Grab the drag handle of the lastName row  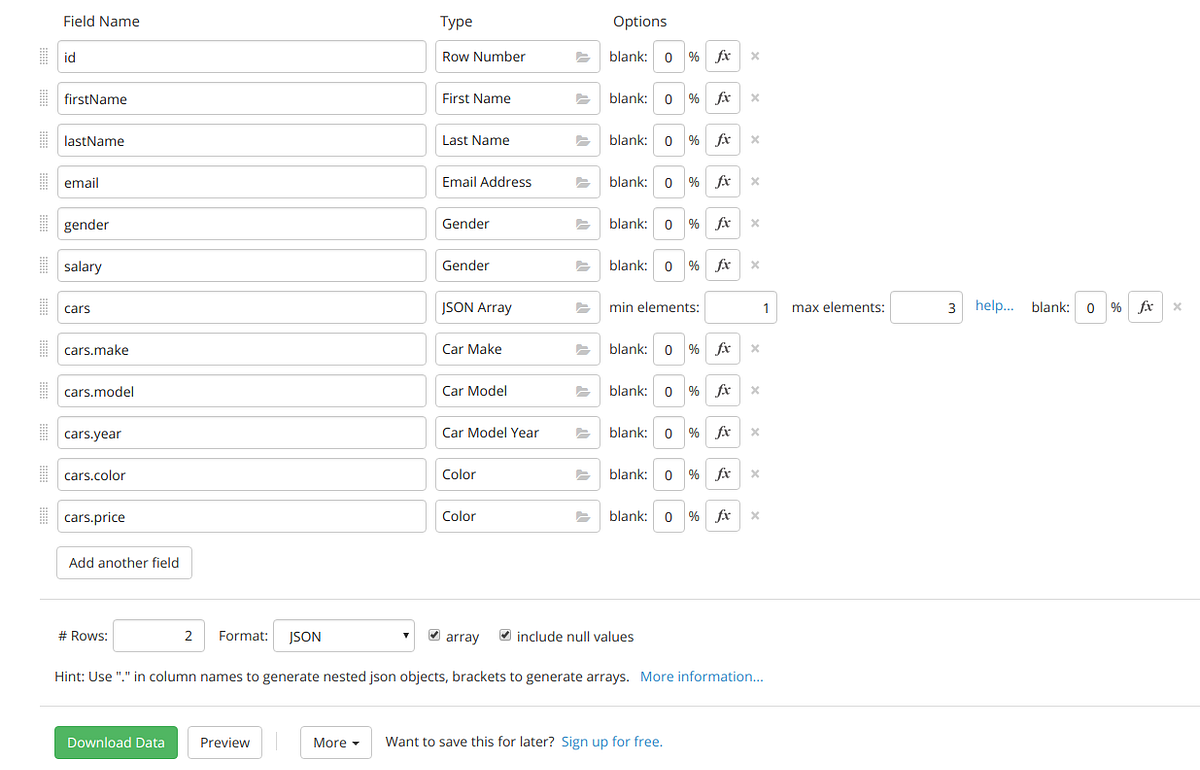pos(43,140)
